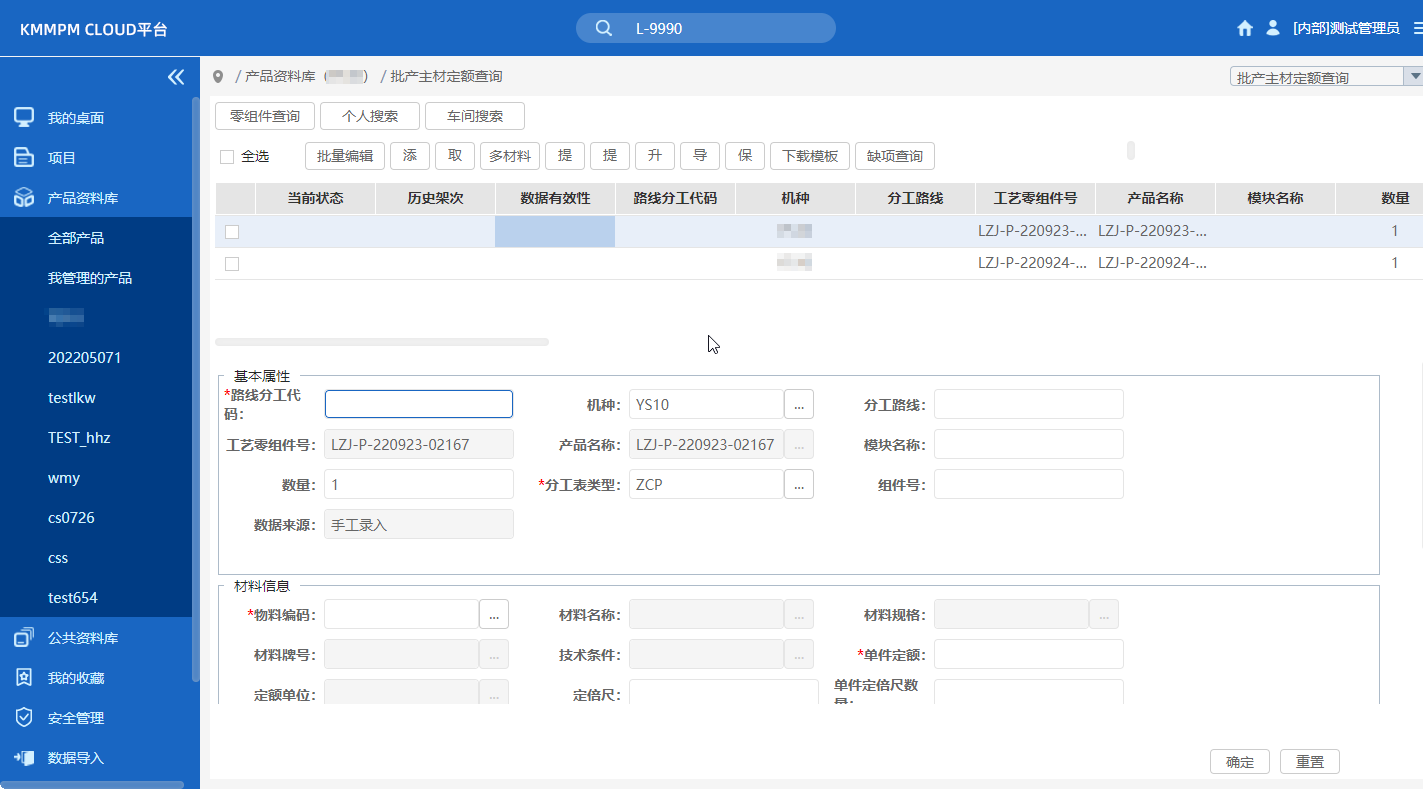Viewport: 1423px width, 789px height.
Task: Select the 我的桌面 monitor icon in sidebar
Action: [24, 117]
